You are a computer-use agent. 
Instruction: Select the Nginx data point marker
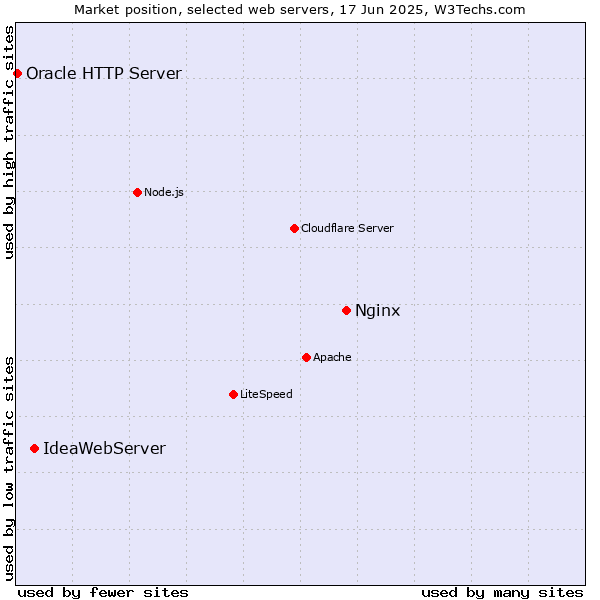[x=346, y=310]
